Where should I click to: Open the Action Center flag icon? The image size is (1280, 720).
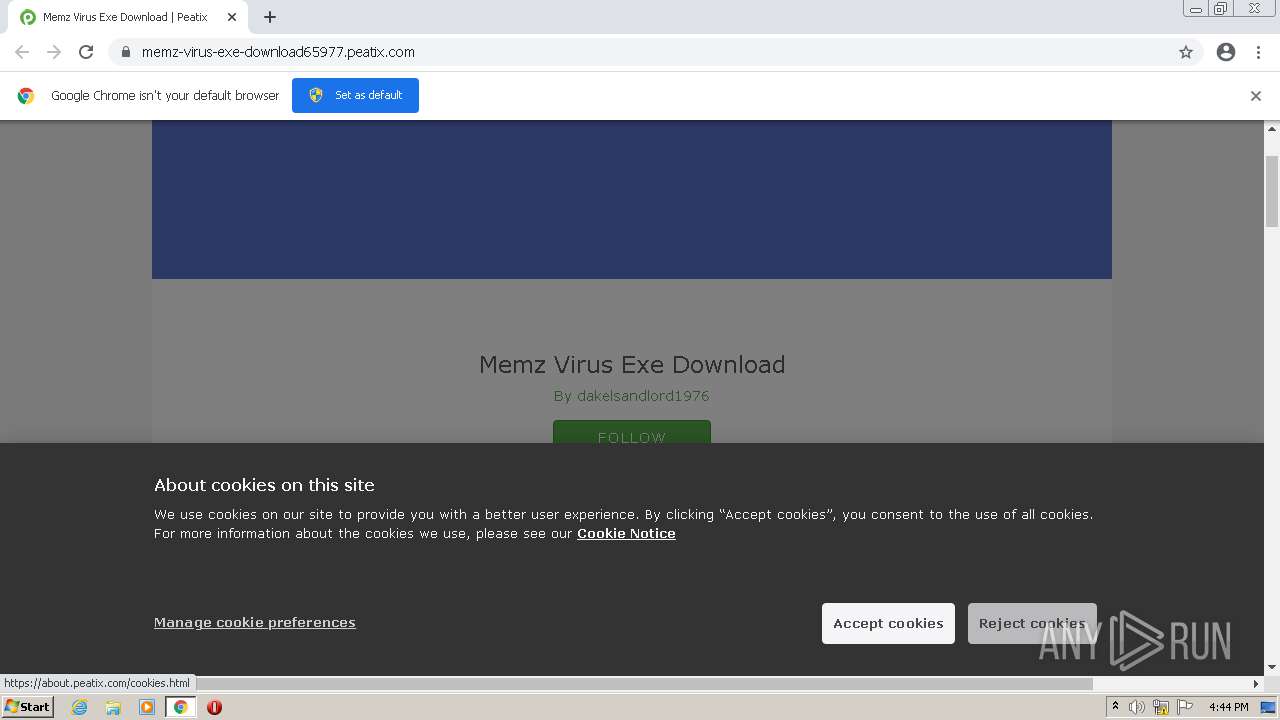1185,707
